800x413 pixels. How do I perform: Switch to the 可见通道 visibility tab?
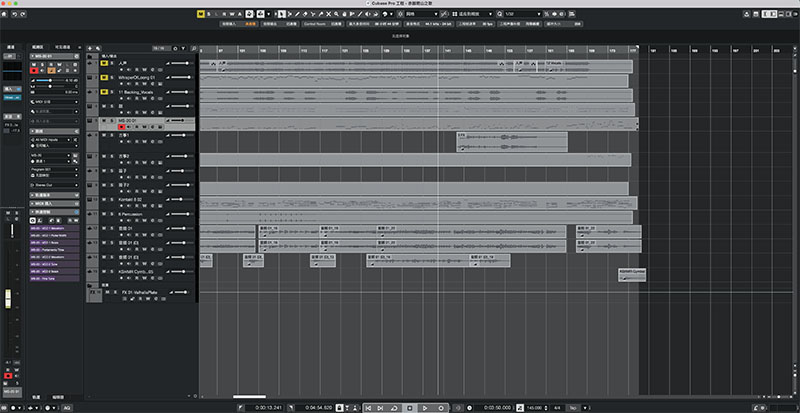point(62,47)
